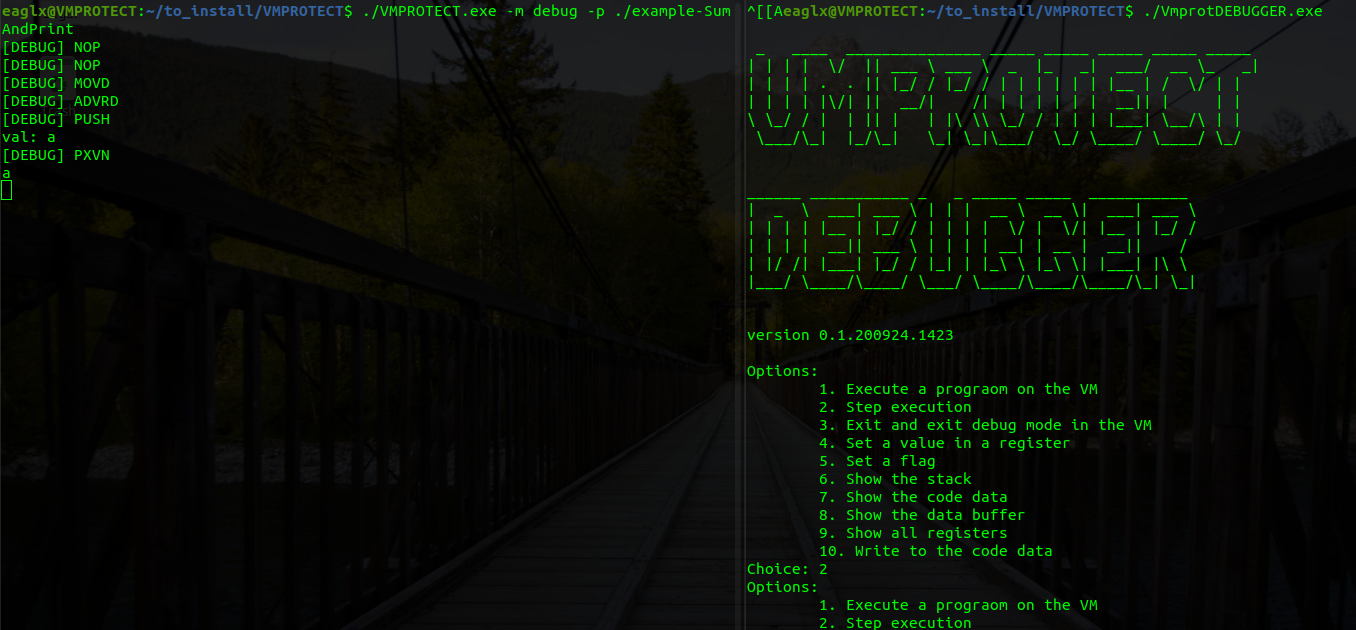The width and height of the screenshot is (1356, 630).
Task: Click the './VMPROTECT.exe -m debug' command text
Action: coord(471,11)
